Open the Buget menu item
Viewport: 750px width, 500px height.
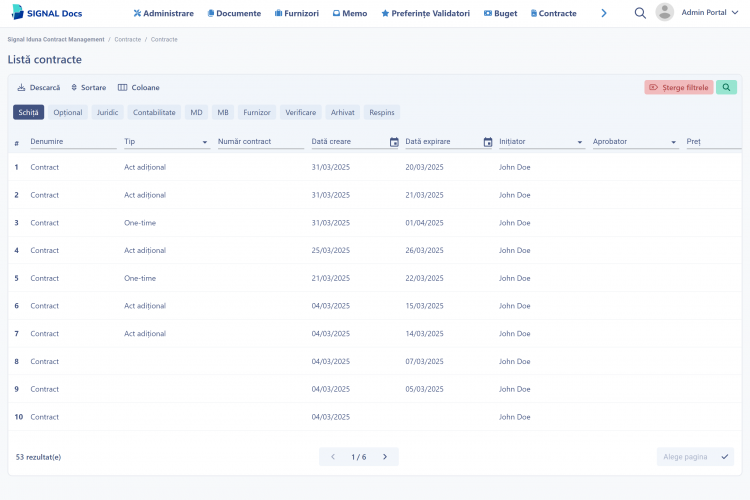coord(500,13)
